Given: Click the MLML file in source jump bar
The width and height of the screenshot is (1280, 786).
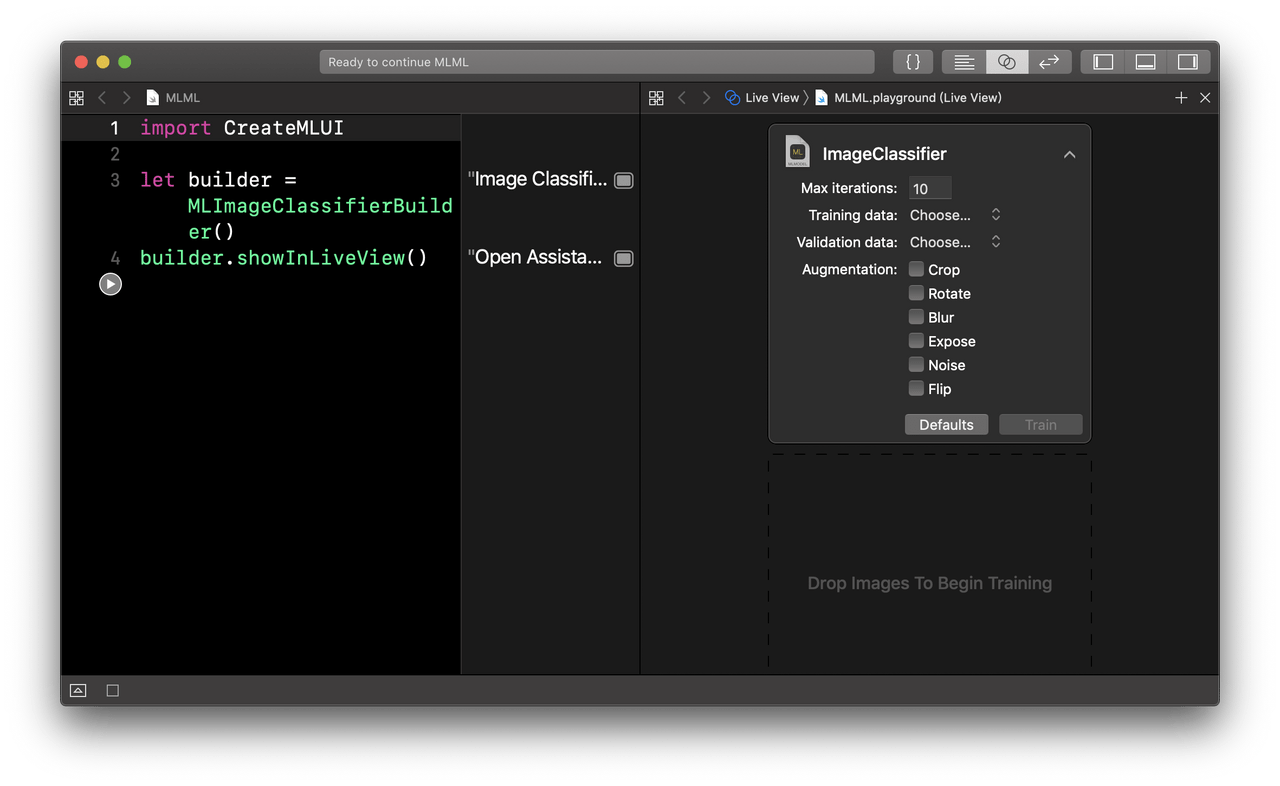Looking at the screenshot, I should tap(173, 98).
